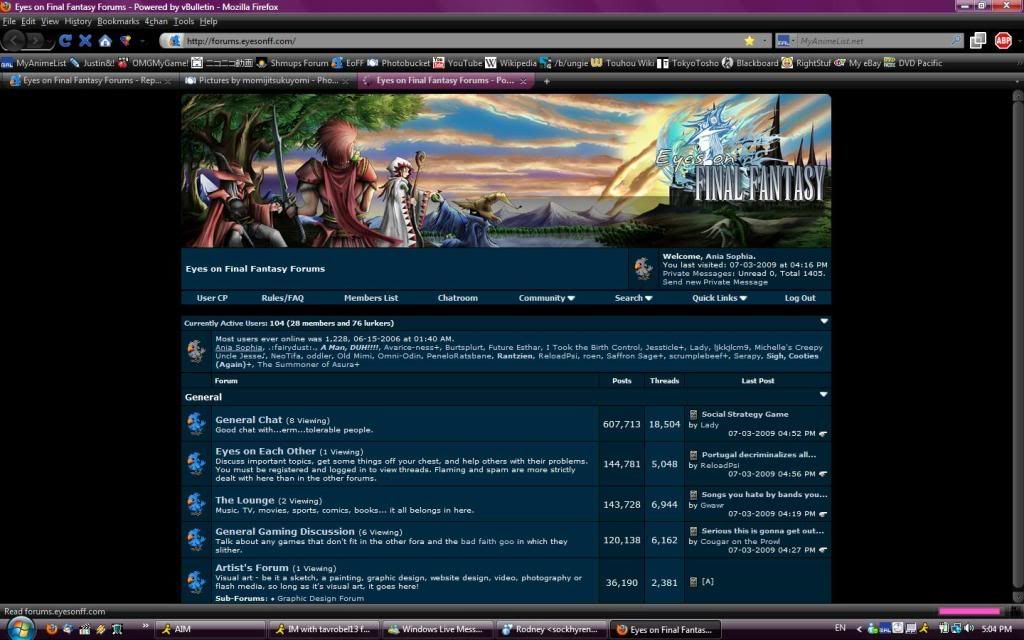Open the TokyoTosho bookmark

click(x=688, y=63)
